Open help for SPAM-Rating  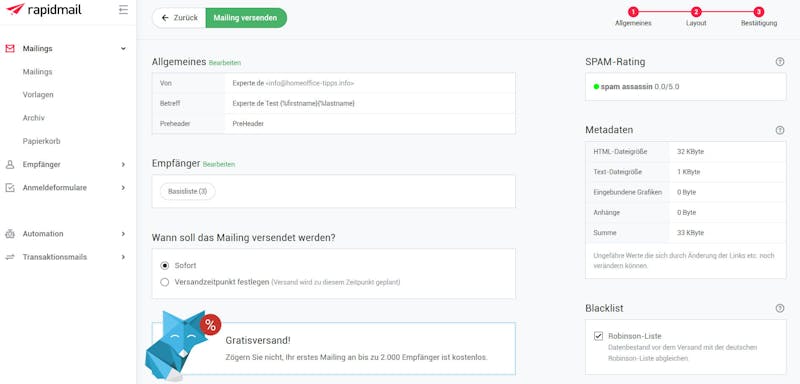(x=779, y=62)
